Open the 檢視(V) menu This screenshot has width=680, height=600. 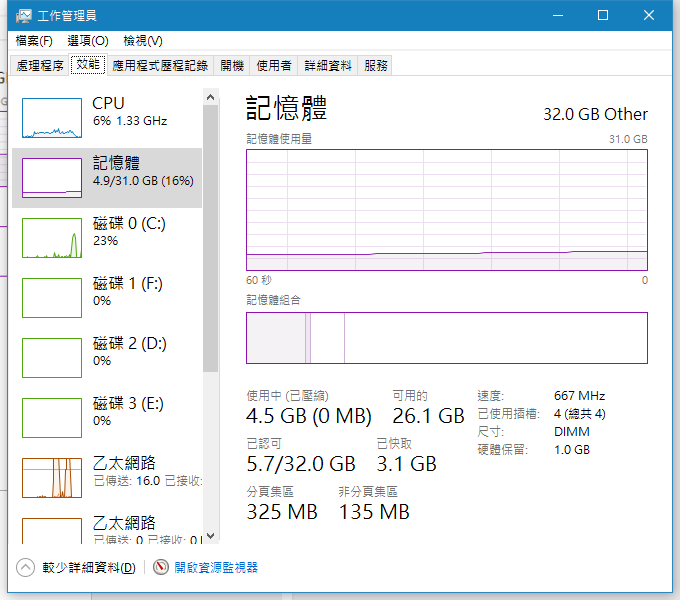tap(143, 41)
